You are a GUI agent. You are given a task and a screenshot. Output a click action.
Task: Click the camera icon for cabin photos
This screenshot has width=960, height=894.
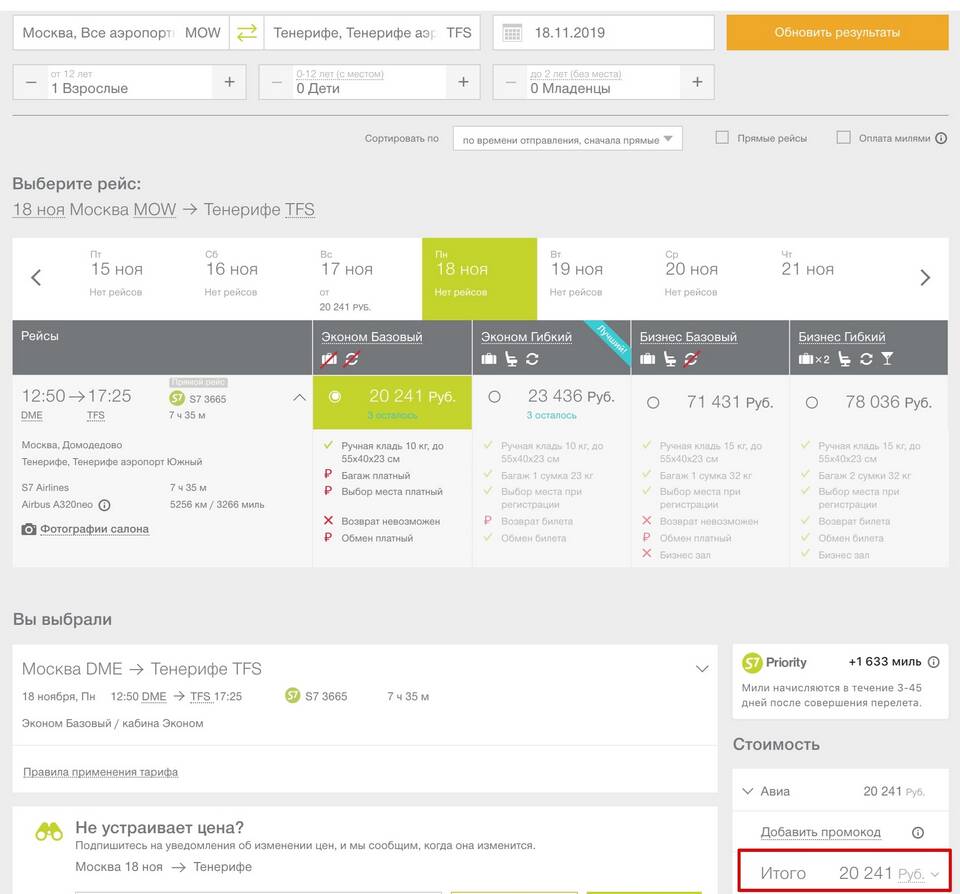(29, 529)
